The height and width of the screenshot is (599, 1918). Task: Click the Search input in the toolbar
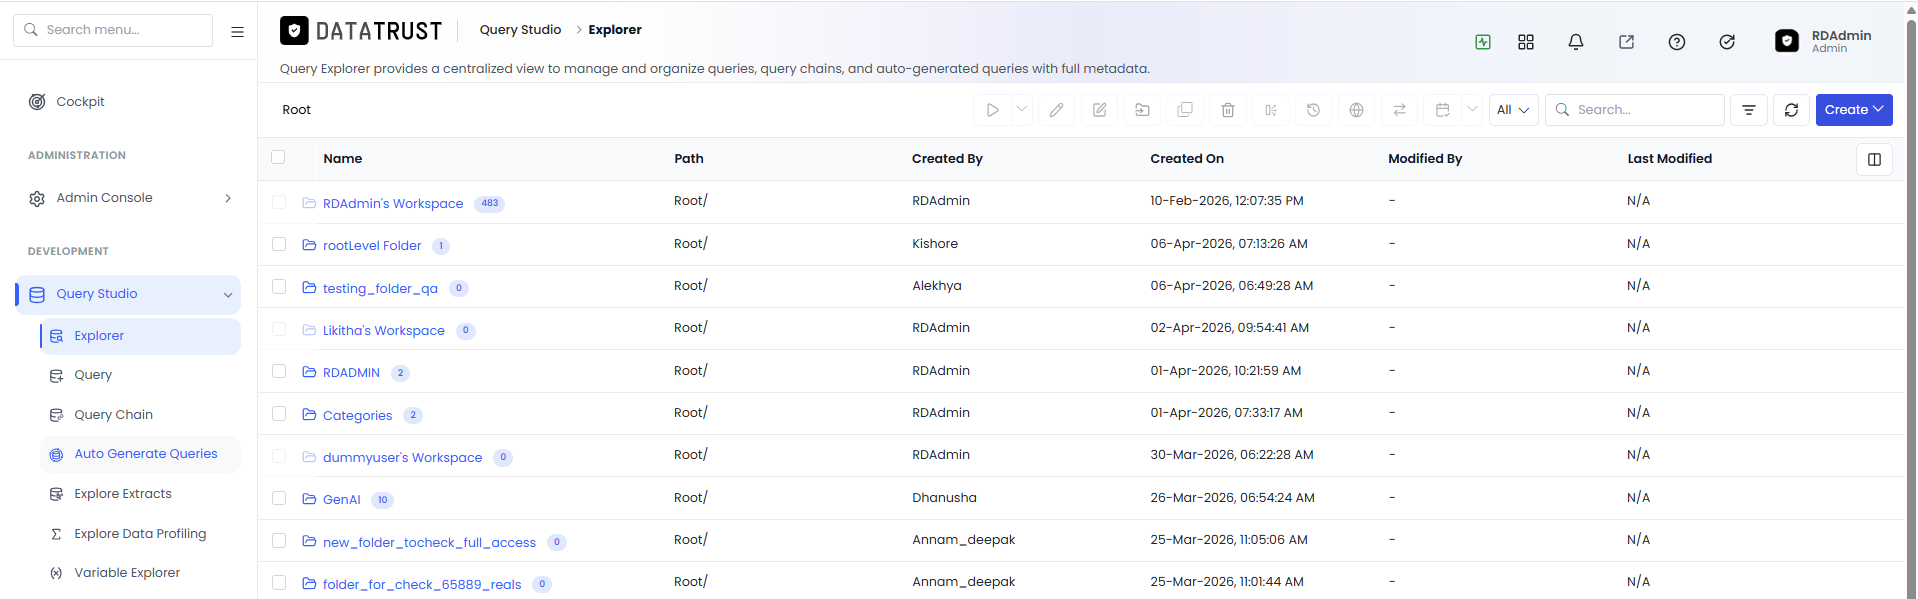1635,110
